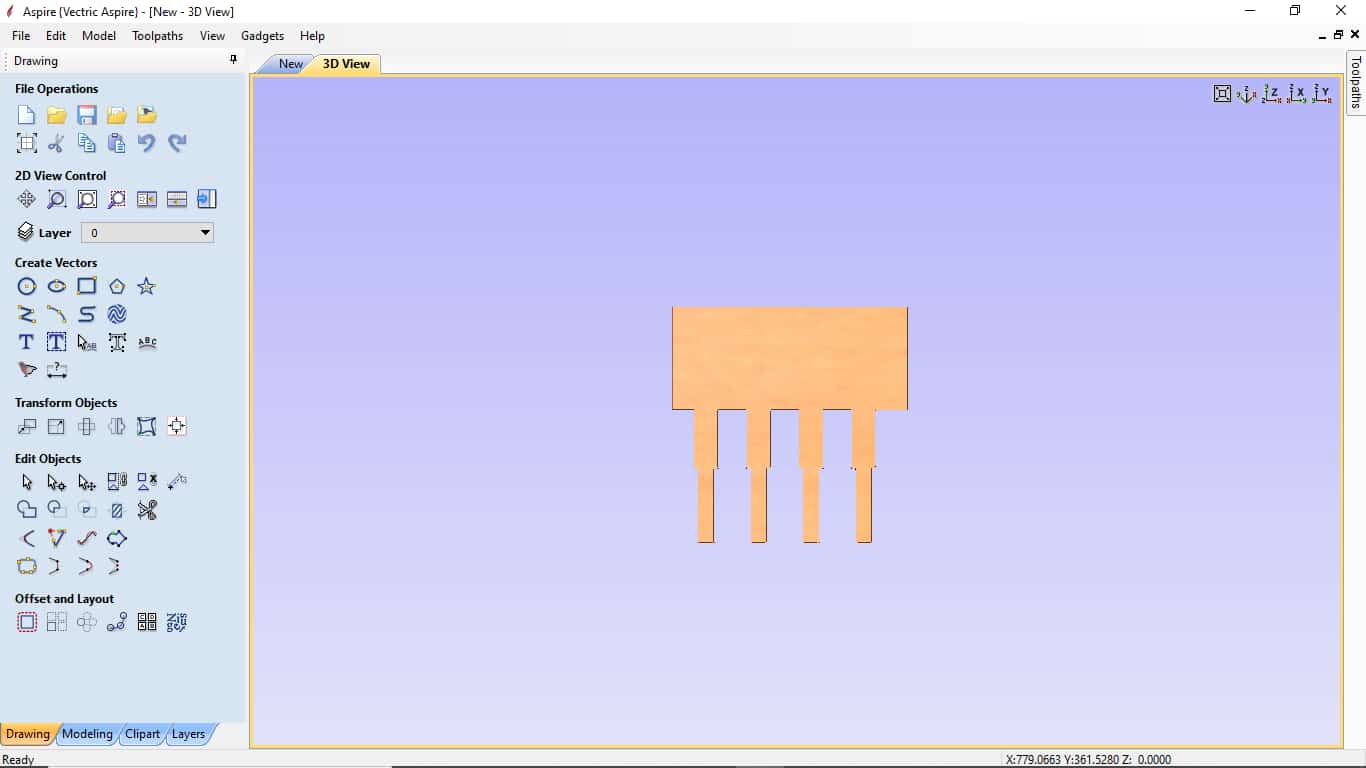
Task: Zoom to fit in 3D view
Action: 1222,94
